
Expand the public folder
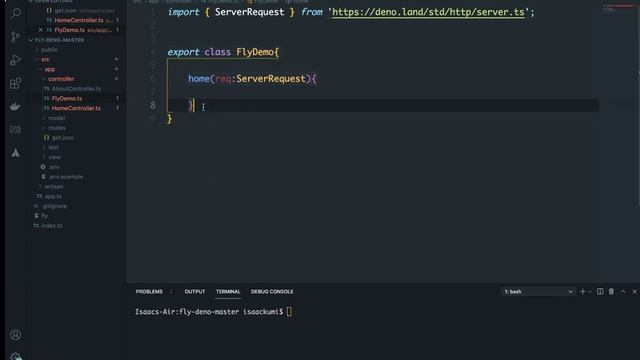(x=49, y=50)
